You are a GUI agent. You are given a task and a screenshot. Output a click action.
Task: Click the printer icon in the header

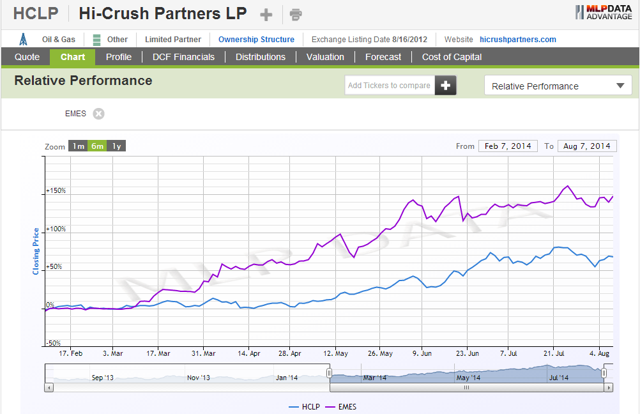(x=296, y=15)
